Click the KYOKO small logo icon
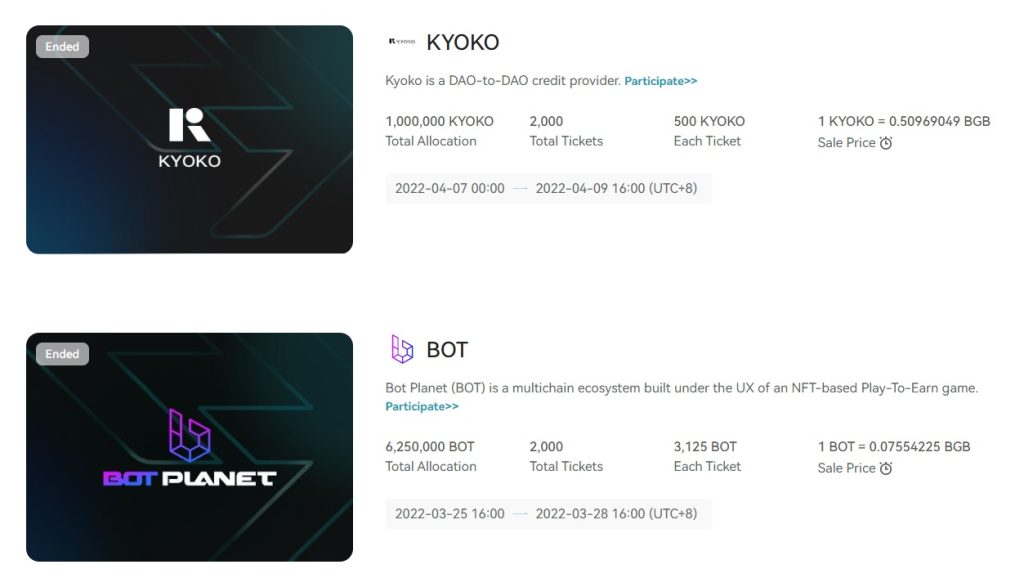The image size is (1024, 578). 401,42
